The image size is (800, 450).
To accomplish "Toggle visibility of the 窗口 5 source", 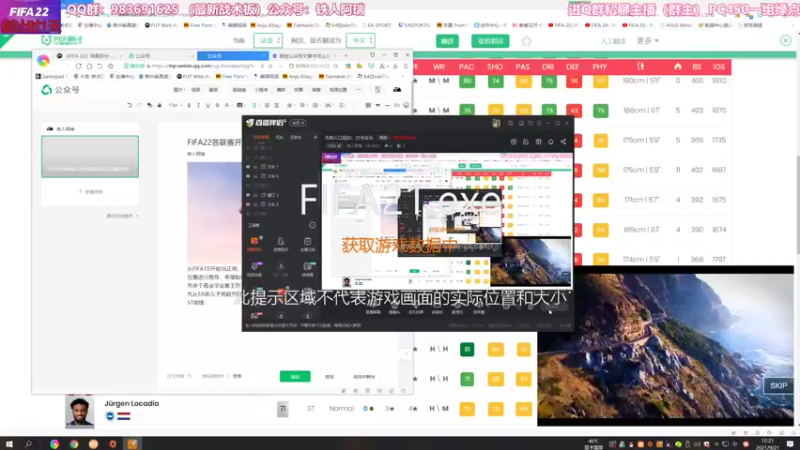I will pyautogui.click(x=248, y=195).
